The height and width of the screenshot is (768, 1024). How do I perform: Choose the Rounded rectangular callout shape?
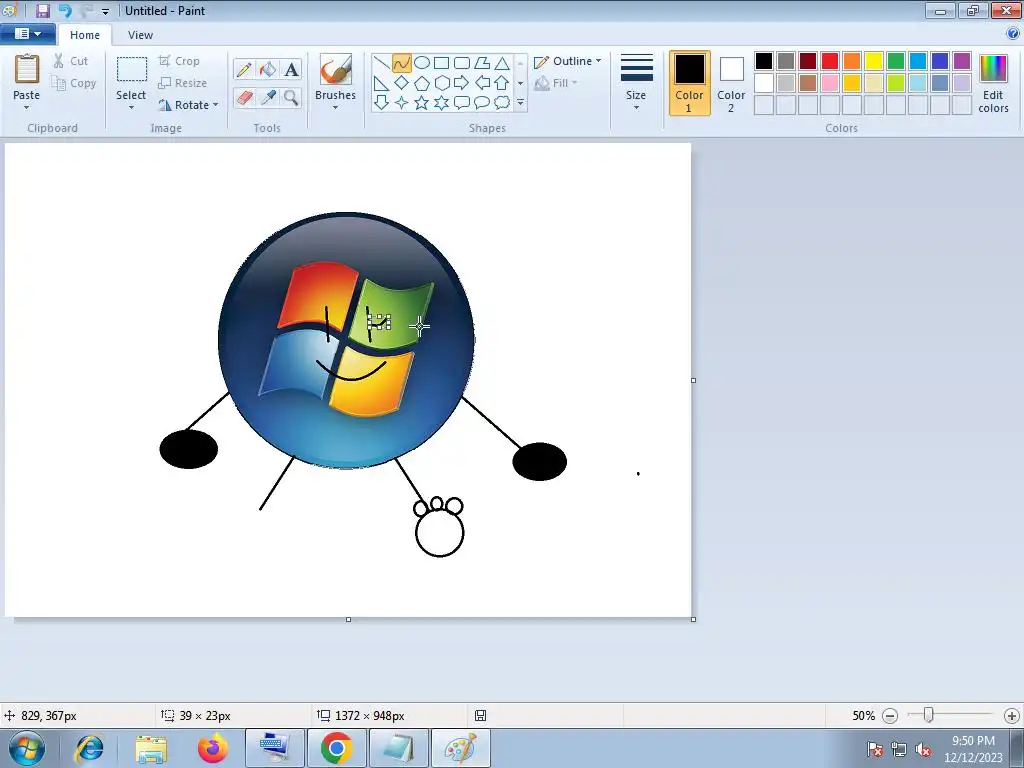coord(462,103)
